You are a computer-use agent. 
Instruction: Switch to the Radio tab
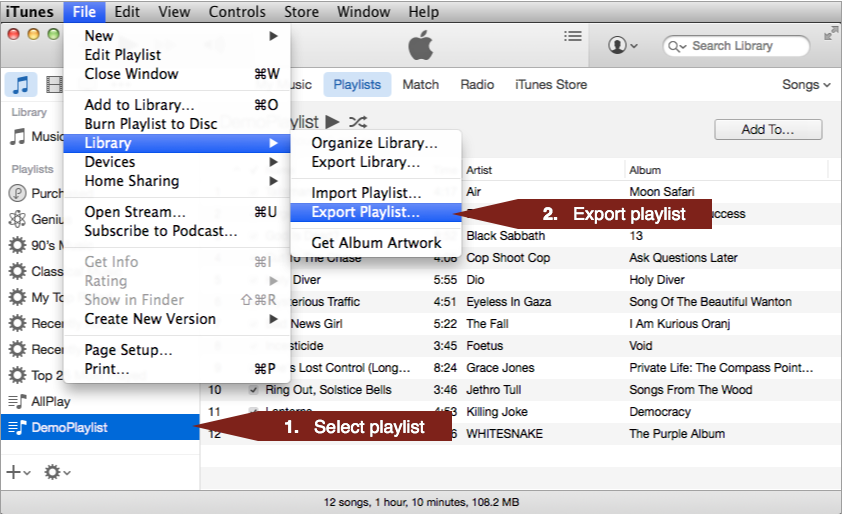[477, 84]
